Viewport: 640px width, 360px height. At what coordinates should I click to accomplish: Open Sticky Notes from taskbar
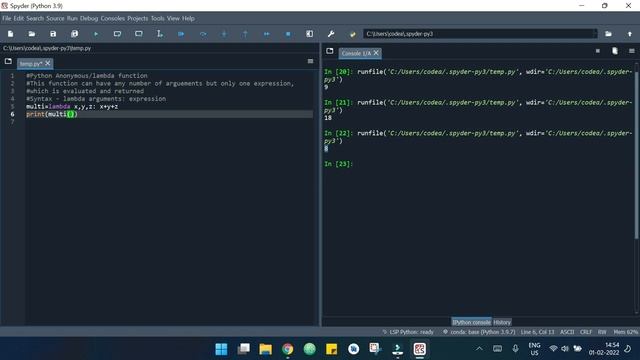(331, 349)
